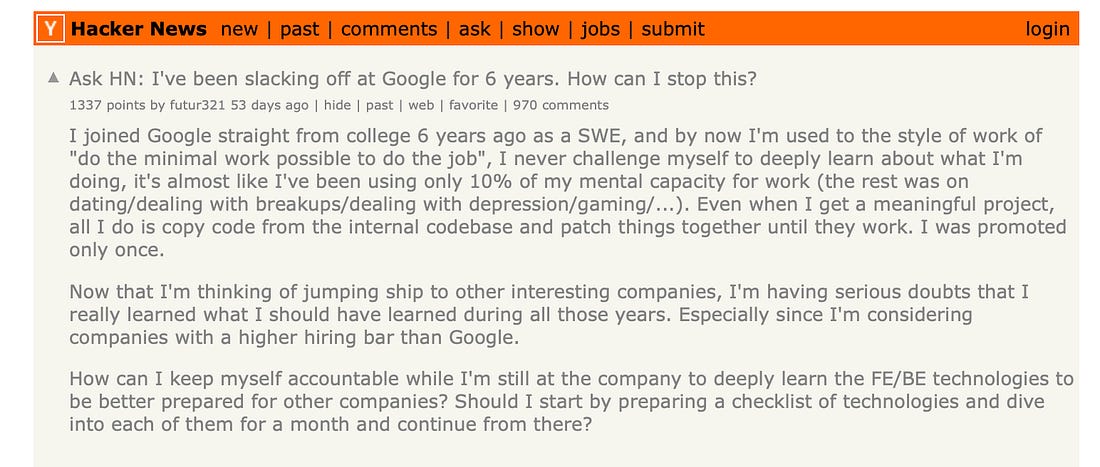Open the 970 comments link

pos(561,105)
